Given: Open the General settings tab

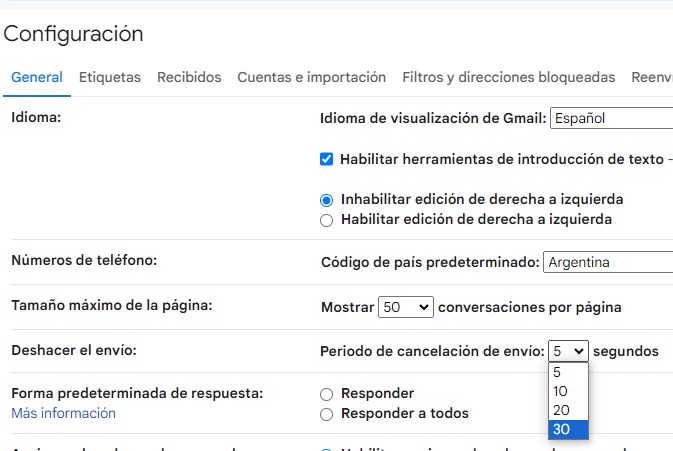Looking at the screenshot, I should point(37,77).
